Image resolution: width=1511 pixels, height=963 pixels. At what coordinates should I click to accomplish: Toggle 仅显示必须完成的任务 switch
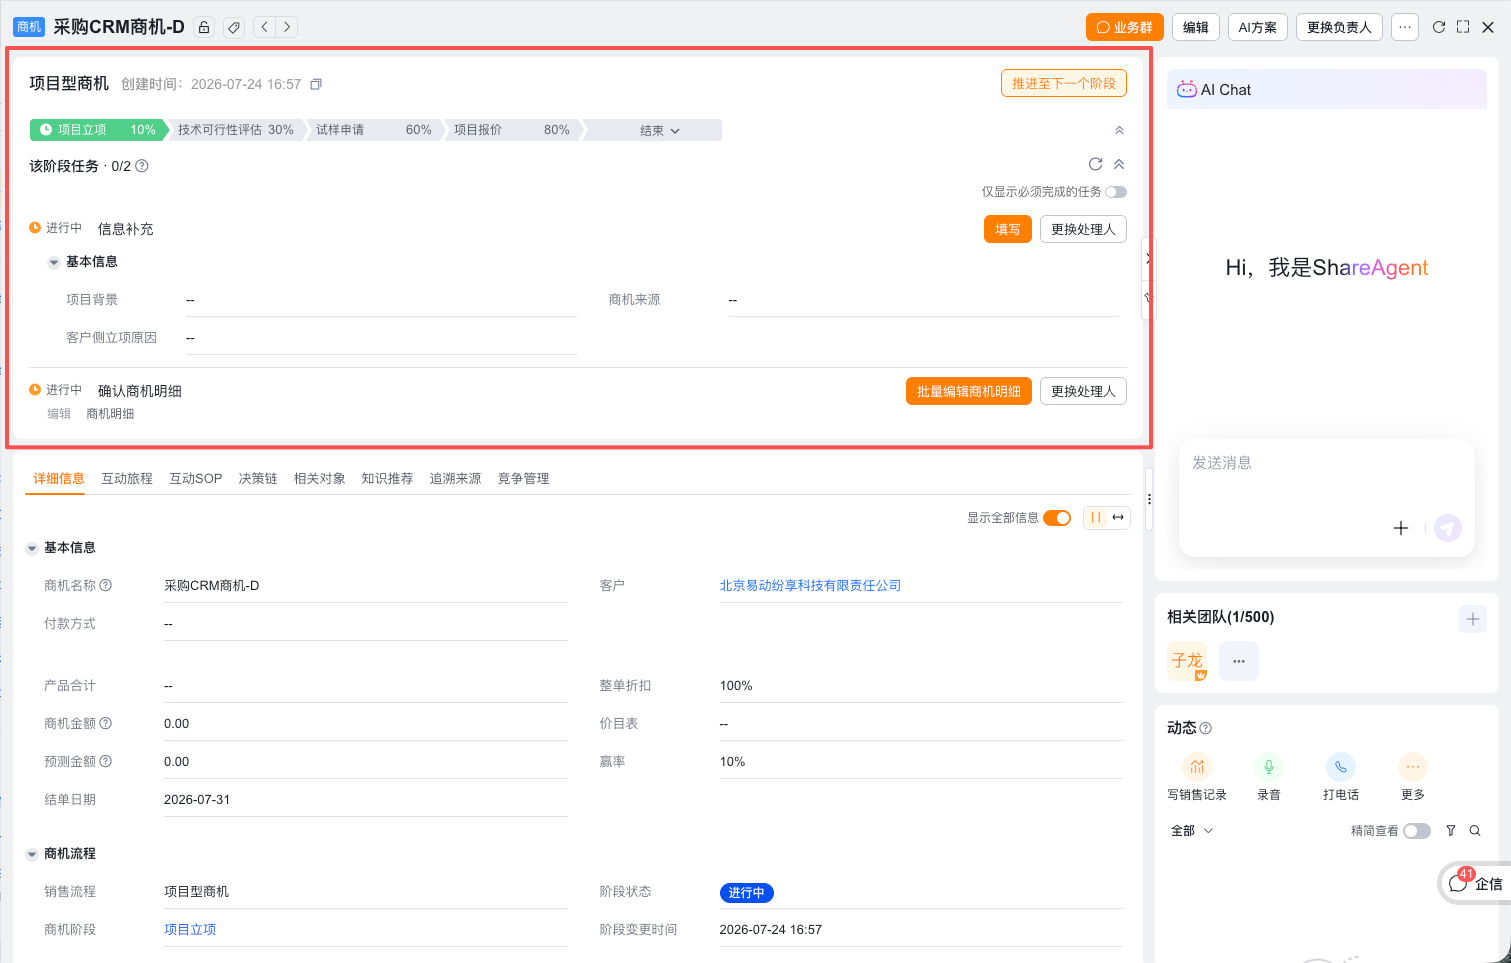[1116, 192]
